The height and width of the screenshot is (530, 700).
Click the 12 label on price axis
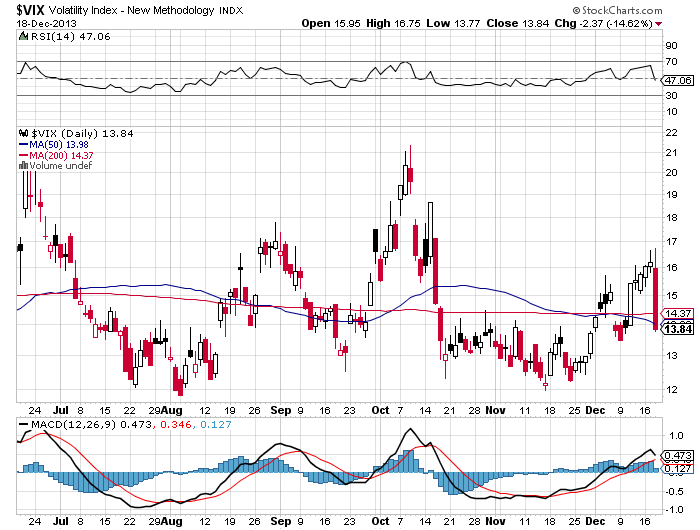[671, 389]
